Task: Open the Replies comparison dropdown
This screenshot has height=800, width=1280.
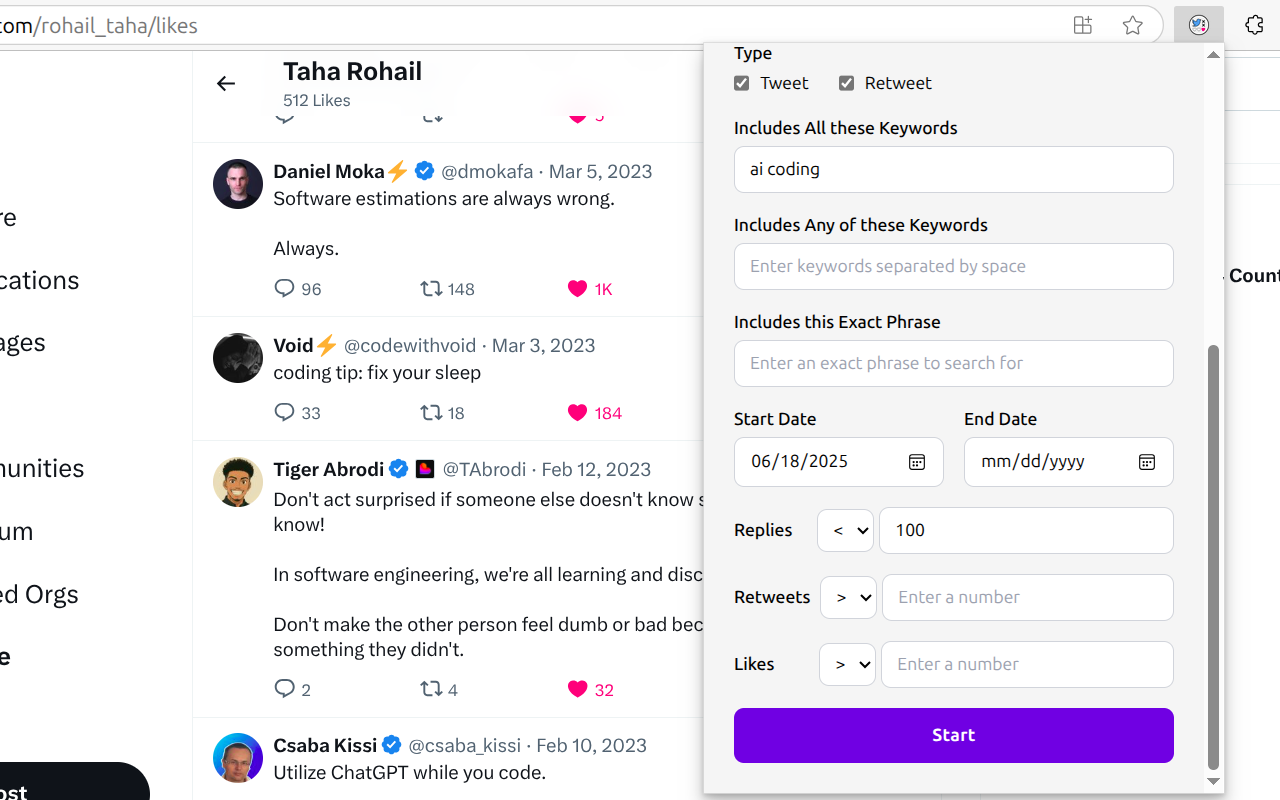Action: coord(845,530)
